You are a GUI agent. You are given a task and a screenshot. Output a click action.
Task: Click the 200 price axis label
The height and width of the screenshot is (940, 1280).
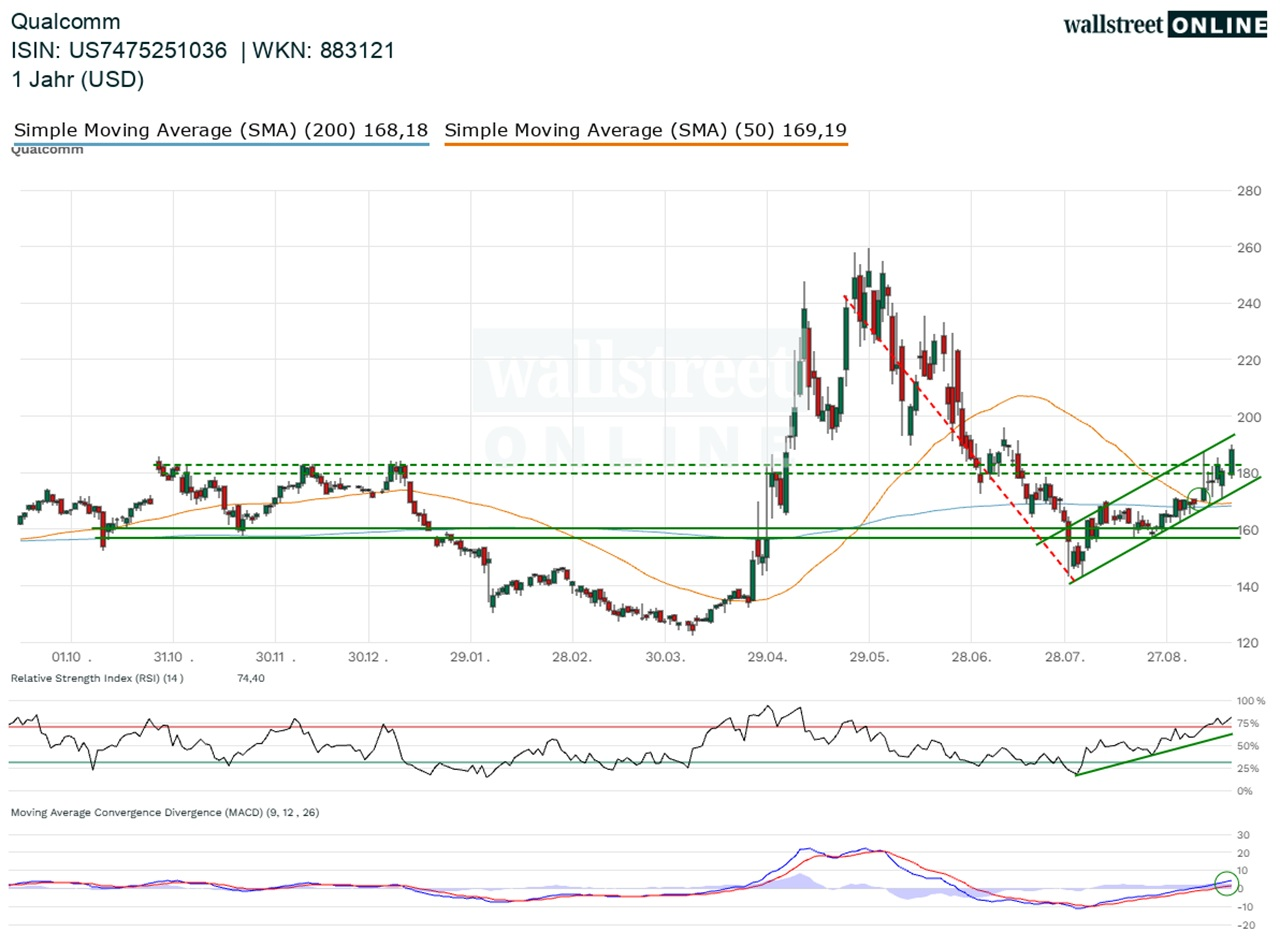pyautogui.click(x=1248, y=417)
